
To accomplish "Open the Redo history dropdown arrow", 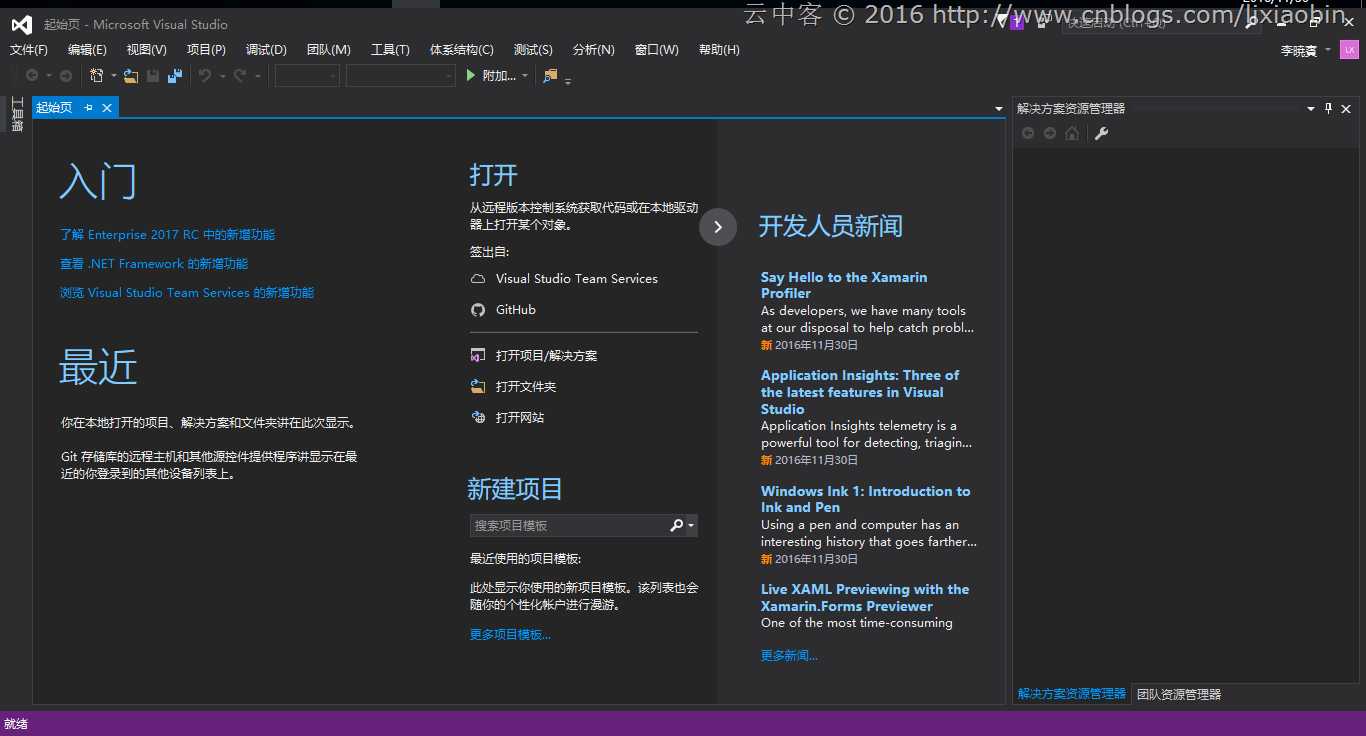I will (x=257, y=76).
